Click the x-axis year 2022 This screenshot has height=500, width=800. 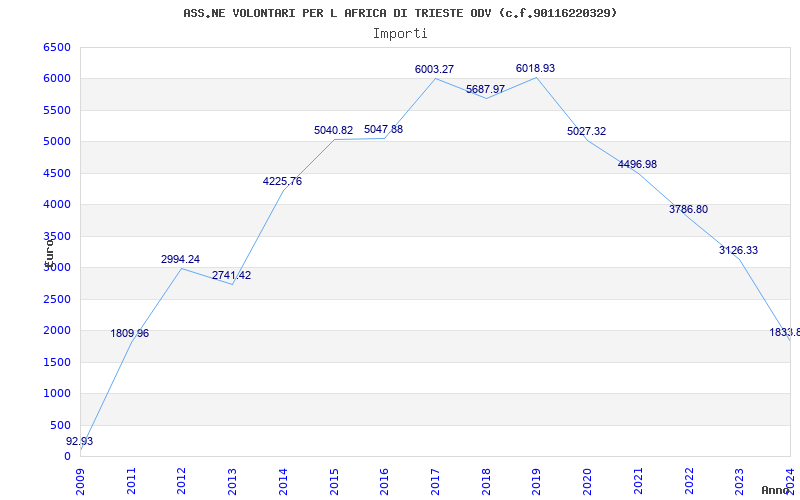(689, 481)
